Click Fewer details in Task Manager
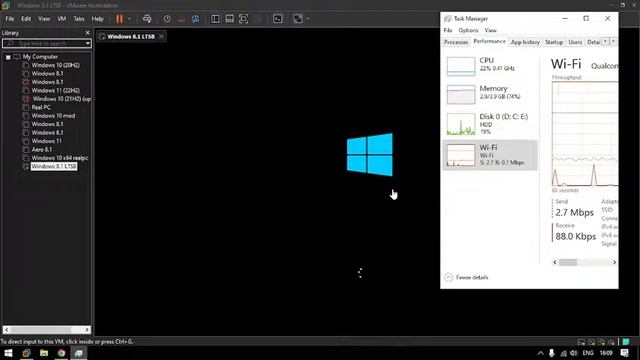640x360 pixels. [467, 278]
